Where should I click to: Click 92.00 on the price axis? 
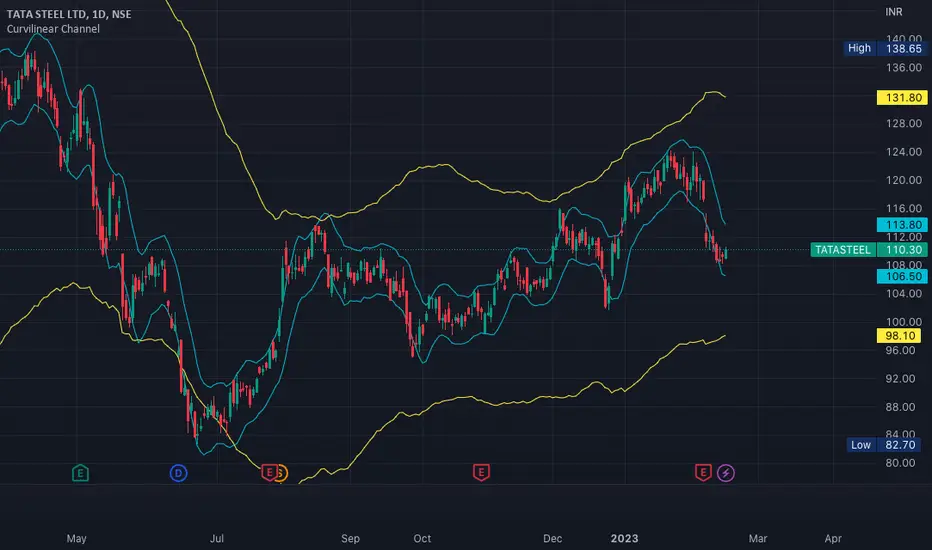point(901,379)
